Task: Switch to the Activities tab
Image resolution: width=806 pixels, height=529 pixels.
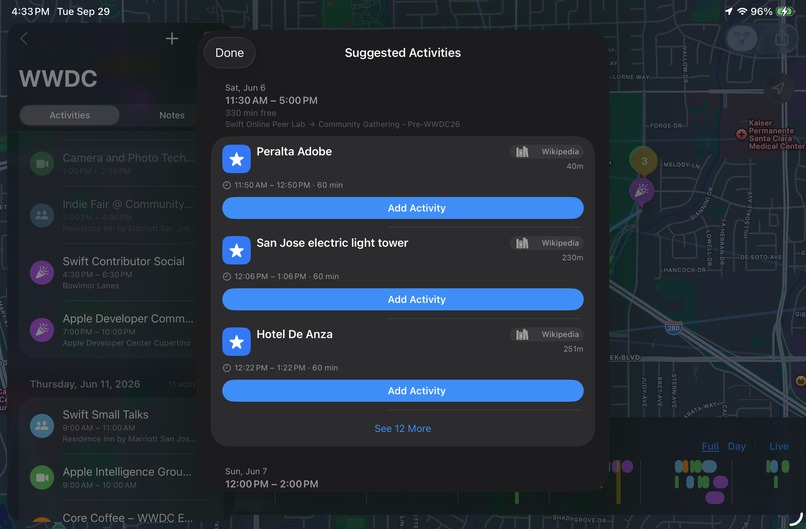Action: 69,115
